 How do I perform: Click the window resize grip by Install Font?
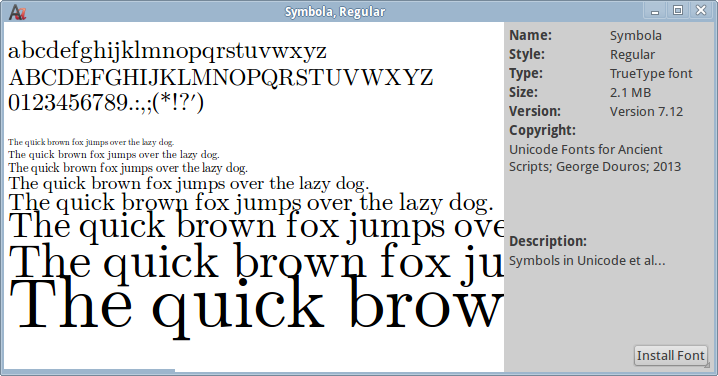click(x=707, y=365)
